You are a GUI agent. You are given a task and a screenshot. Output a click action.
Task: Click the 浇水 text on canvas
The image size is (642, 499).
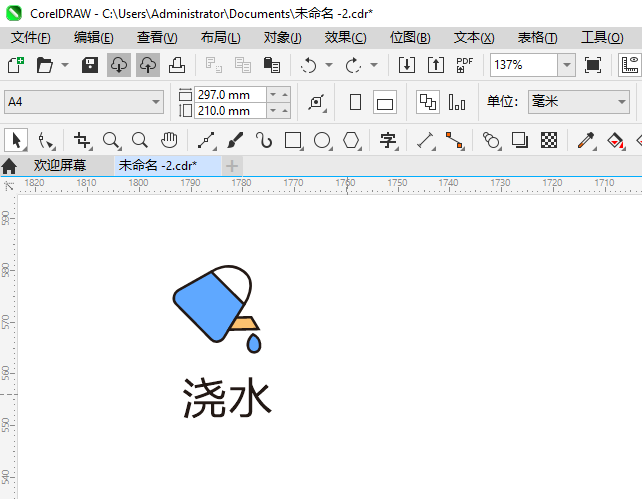226,398
